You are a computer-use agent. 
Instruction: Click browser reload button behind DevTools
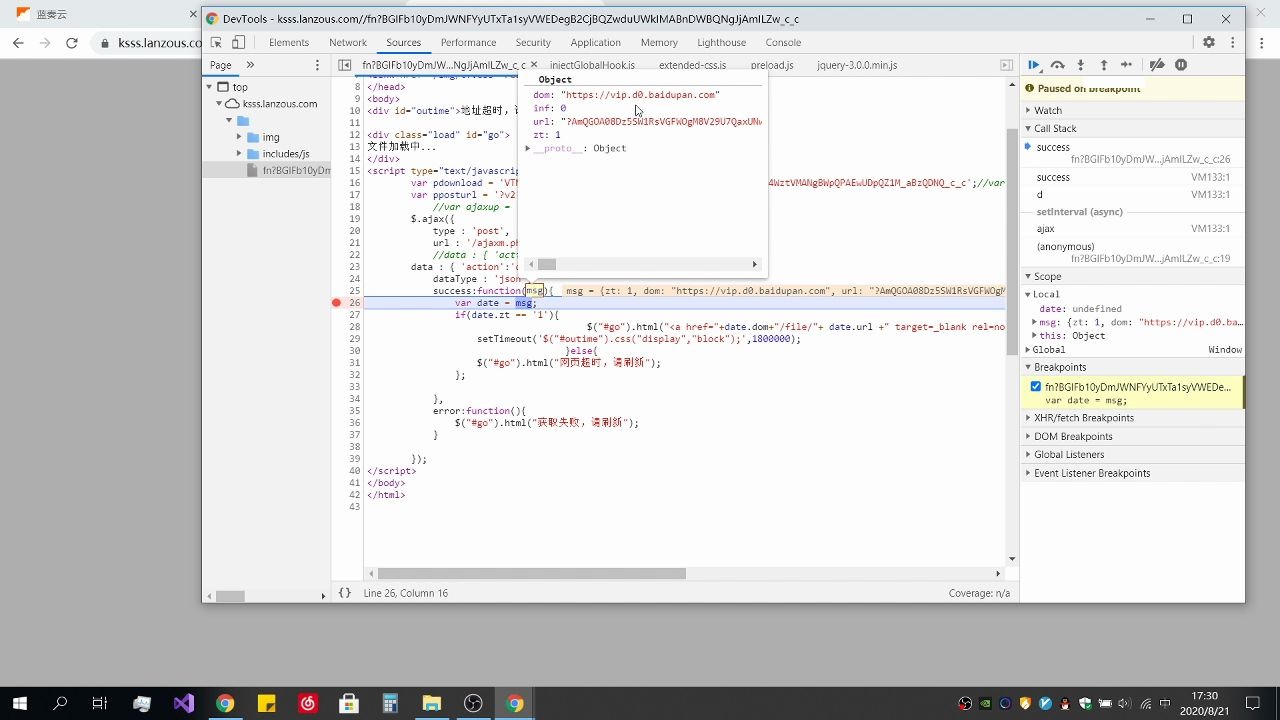coord(71,43)
